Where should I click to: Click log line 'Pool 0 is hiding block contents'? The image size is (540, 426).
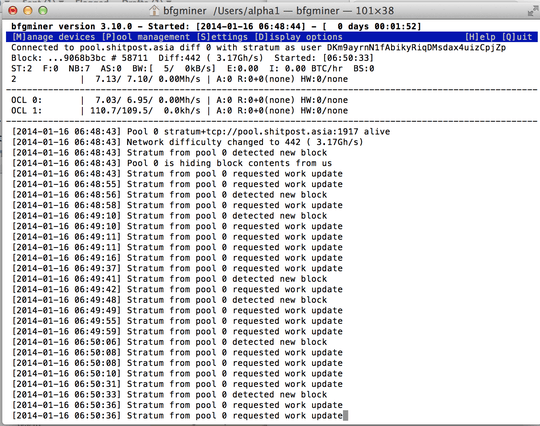(211, 163)
